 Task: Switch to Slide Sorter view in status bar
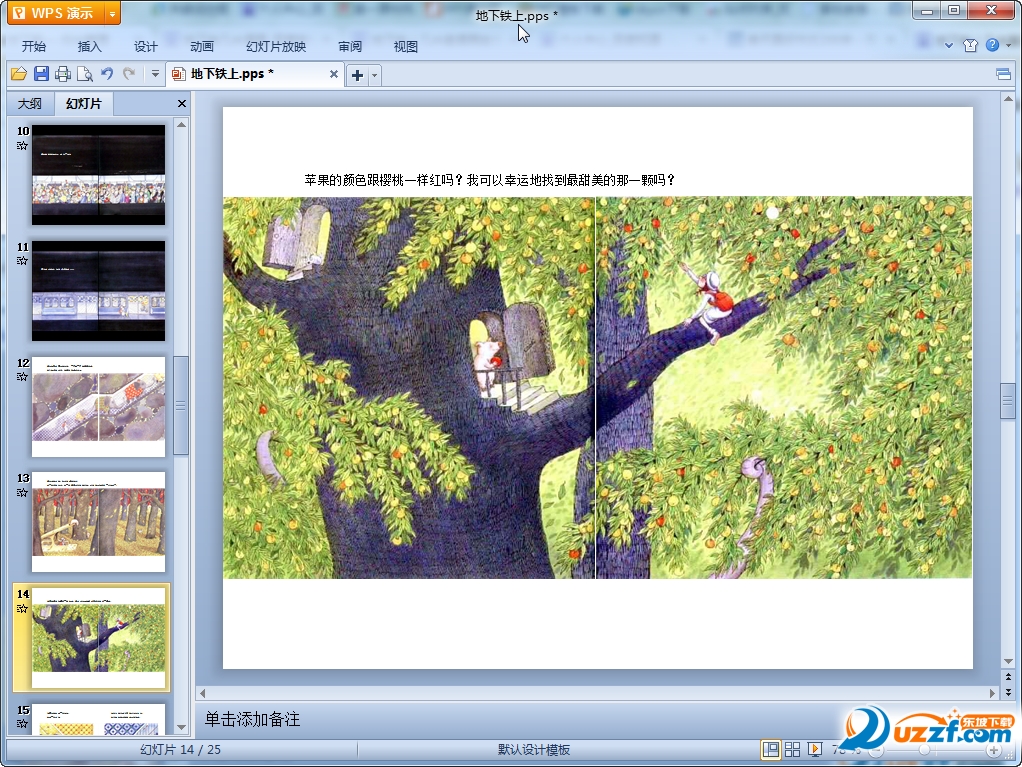point(793,750)
